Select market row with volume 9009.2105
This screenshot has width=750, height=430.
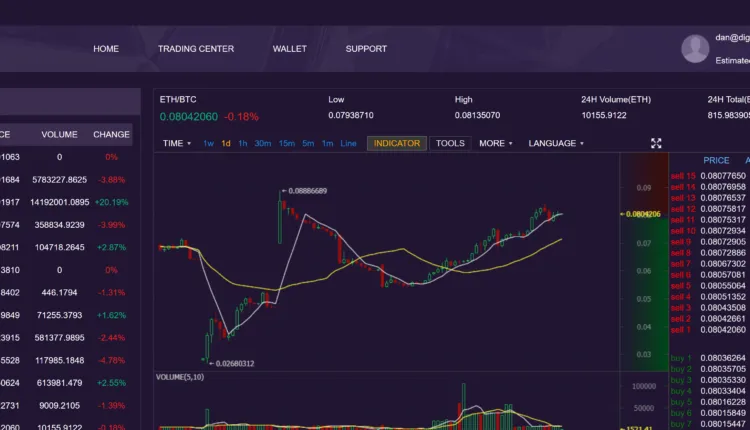pos(66,405)
